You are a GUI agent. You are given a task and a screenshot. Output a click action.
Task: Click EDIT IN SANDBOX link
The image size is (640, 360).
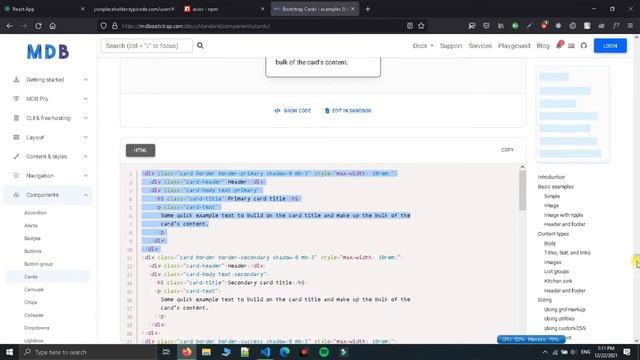tap(348, 111)
